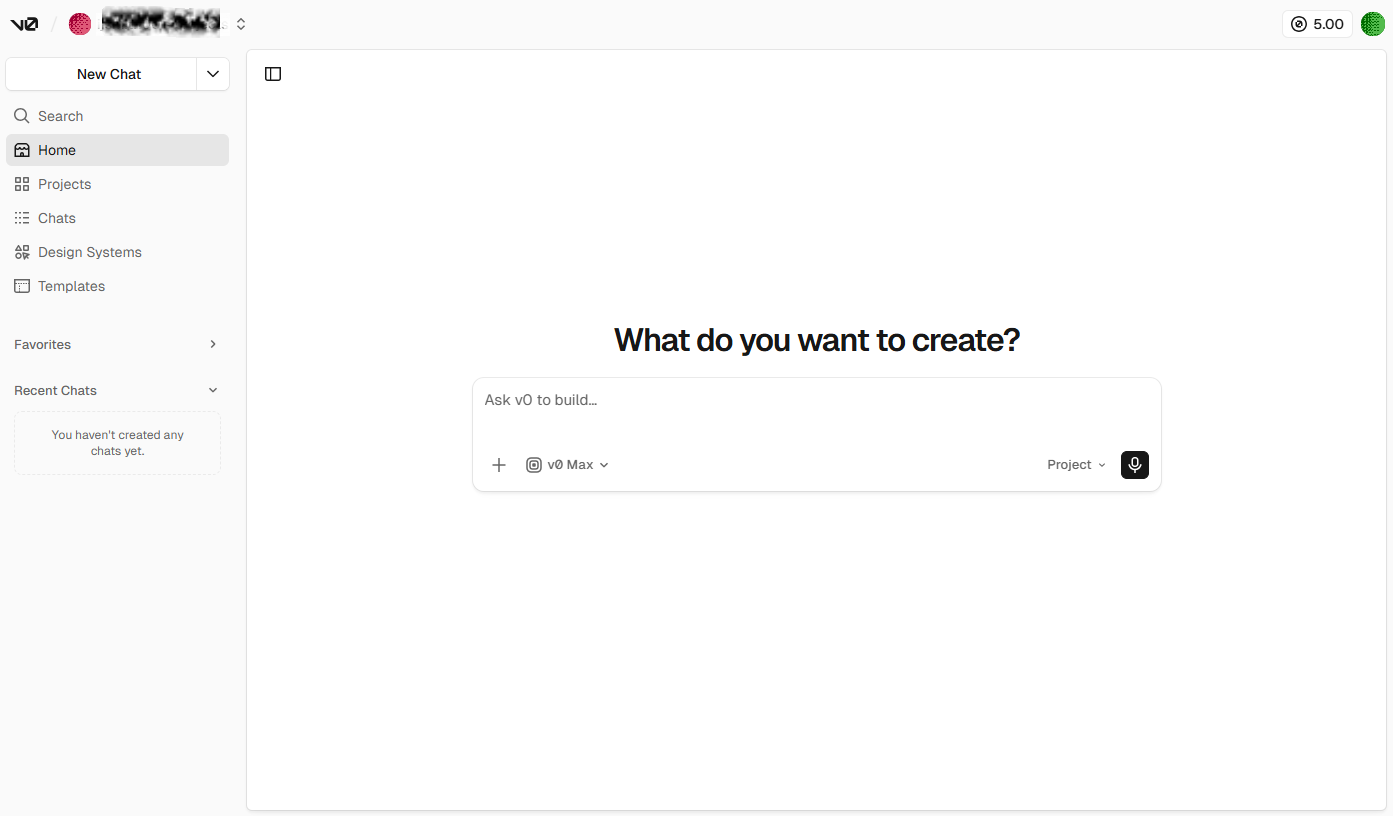Image resolution: width=1393 pixels, height=816 pixels.
Task: Open the Project dropdown in prompt box
Action: point(1076,465)
